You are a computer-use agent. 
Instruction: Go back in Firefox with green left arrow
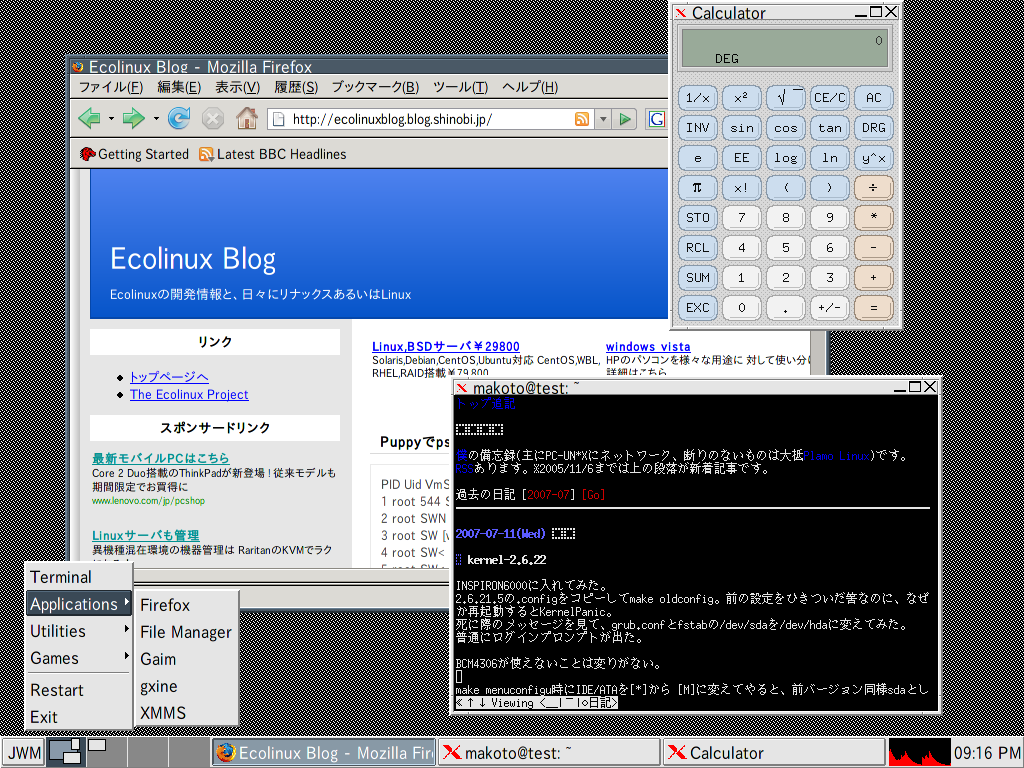point(89,119)
